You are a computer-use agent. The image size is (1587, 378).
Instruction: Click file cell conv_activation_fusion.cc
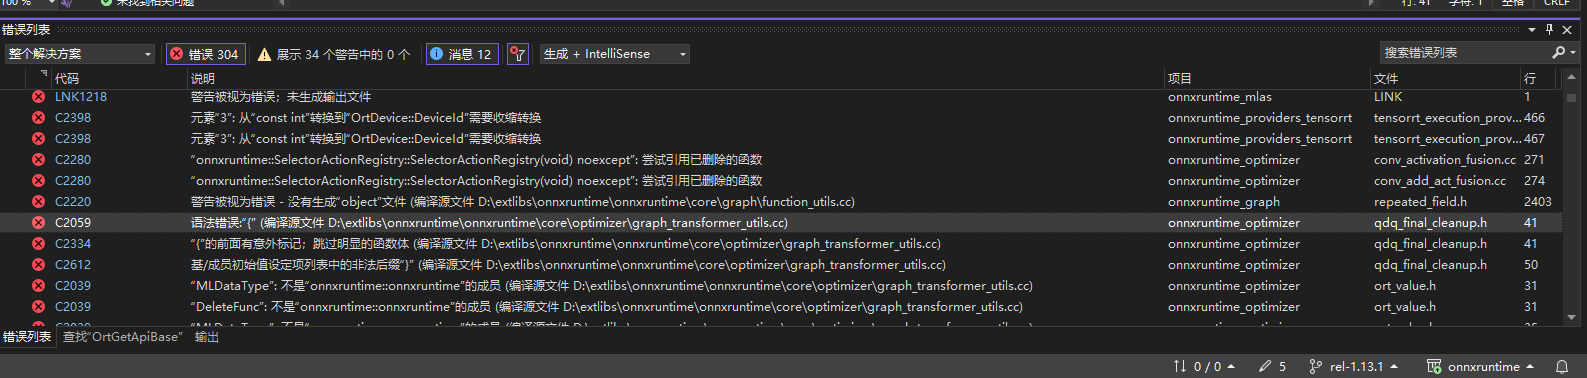(1445, 160)
